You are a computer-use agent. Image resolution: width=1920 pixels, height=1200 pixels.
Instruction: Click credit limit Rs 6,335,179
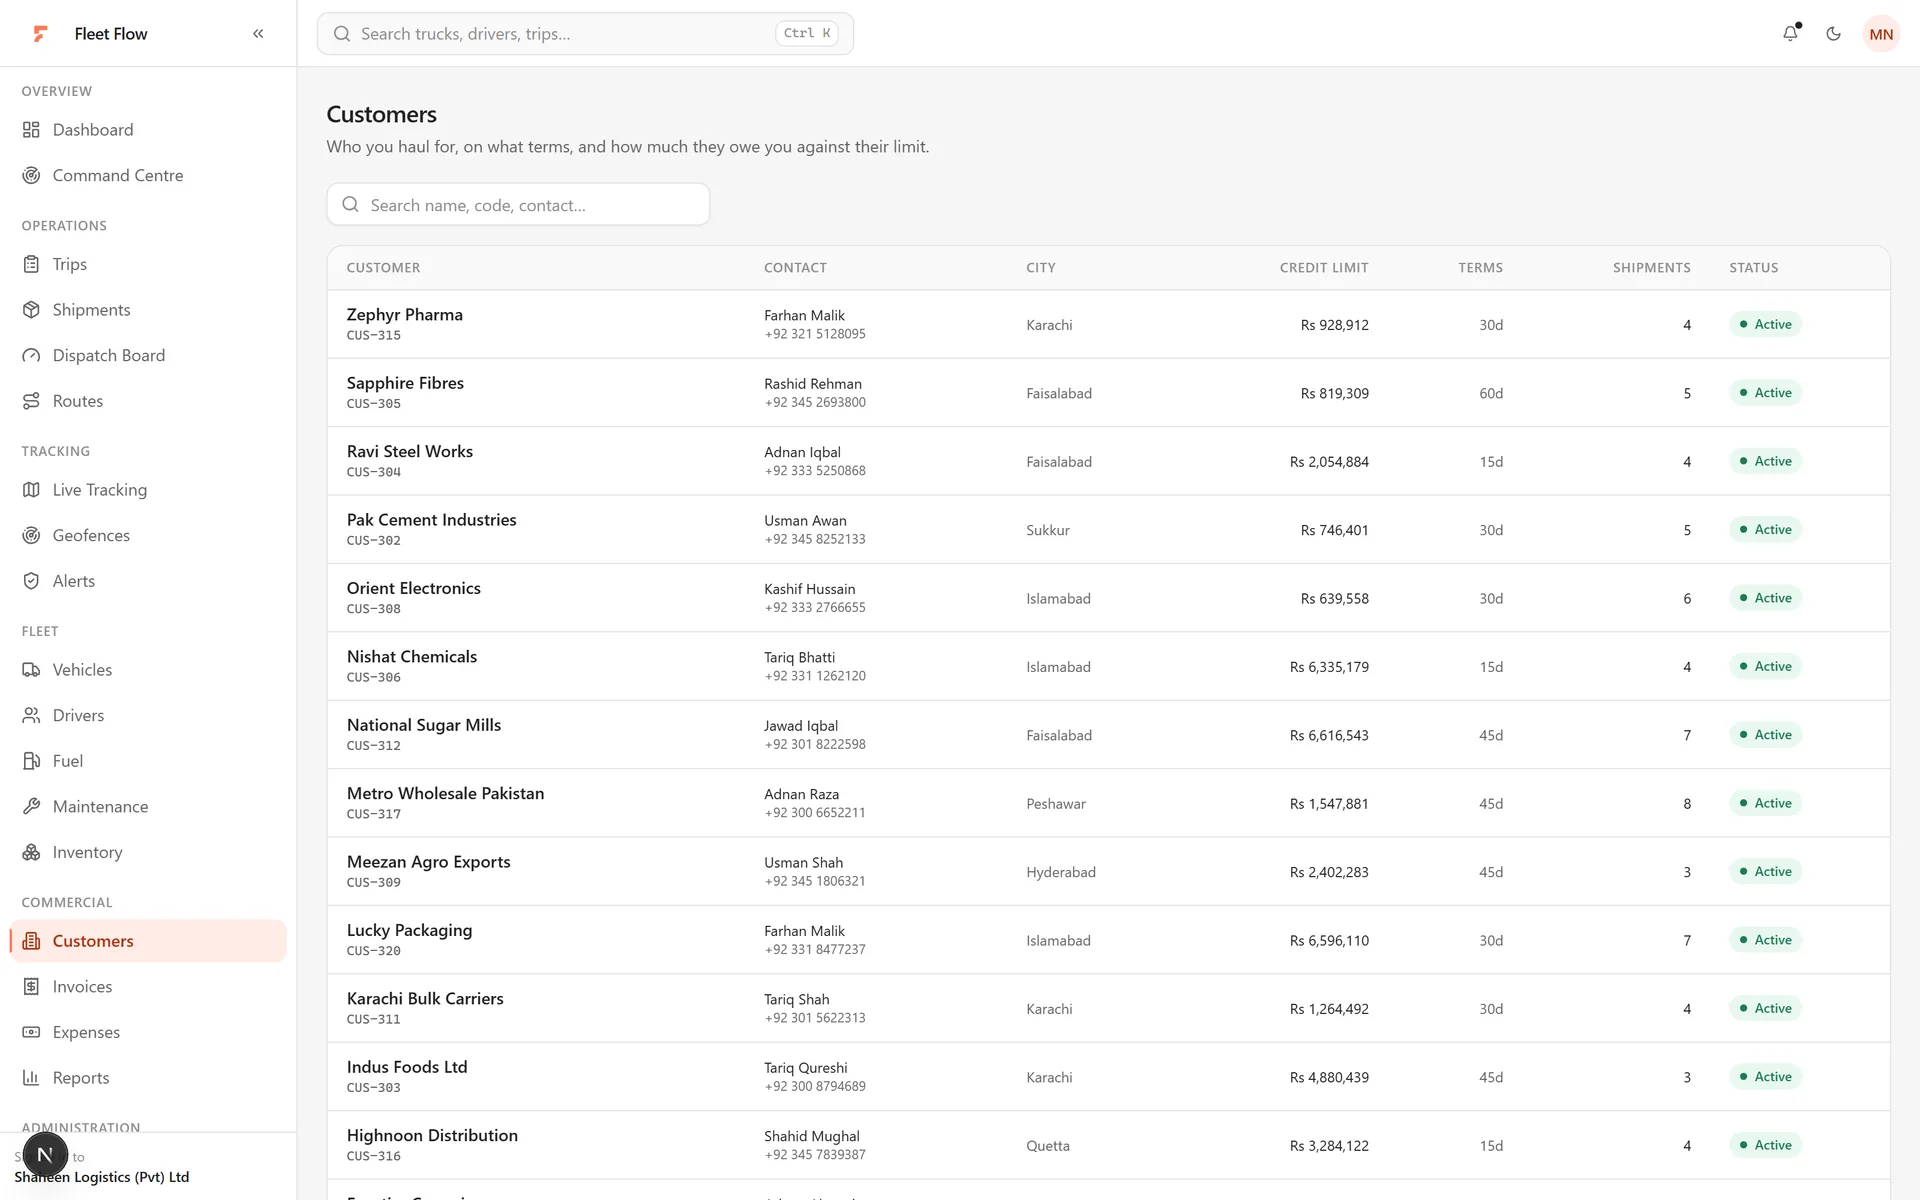click(x=1329, y=667)
